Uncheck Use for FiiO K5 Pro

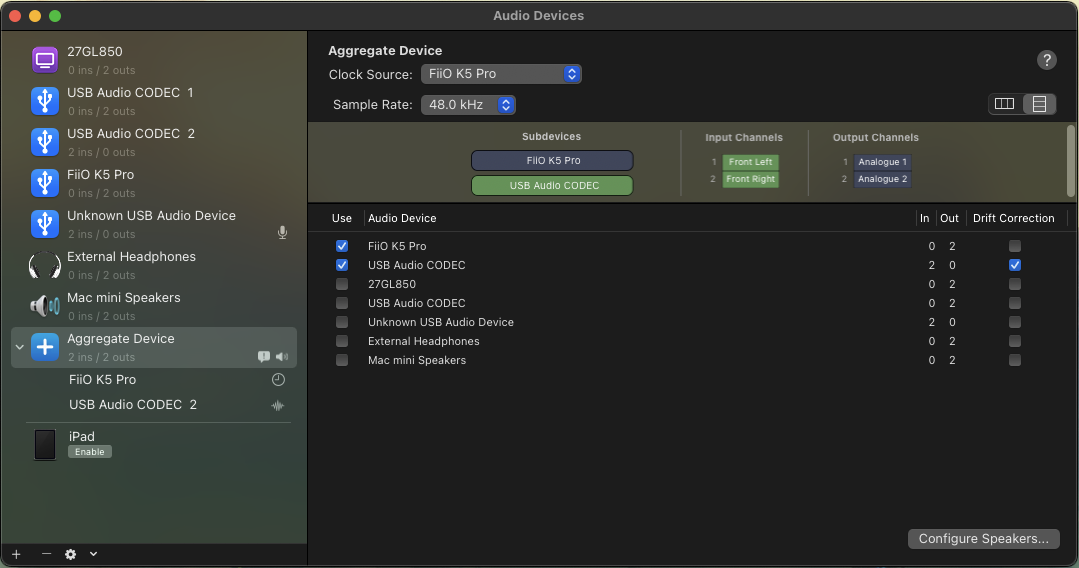pos(342,246)
